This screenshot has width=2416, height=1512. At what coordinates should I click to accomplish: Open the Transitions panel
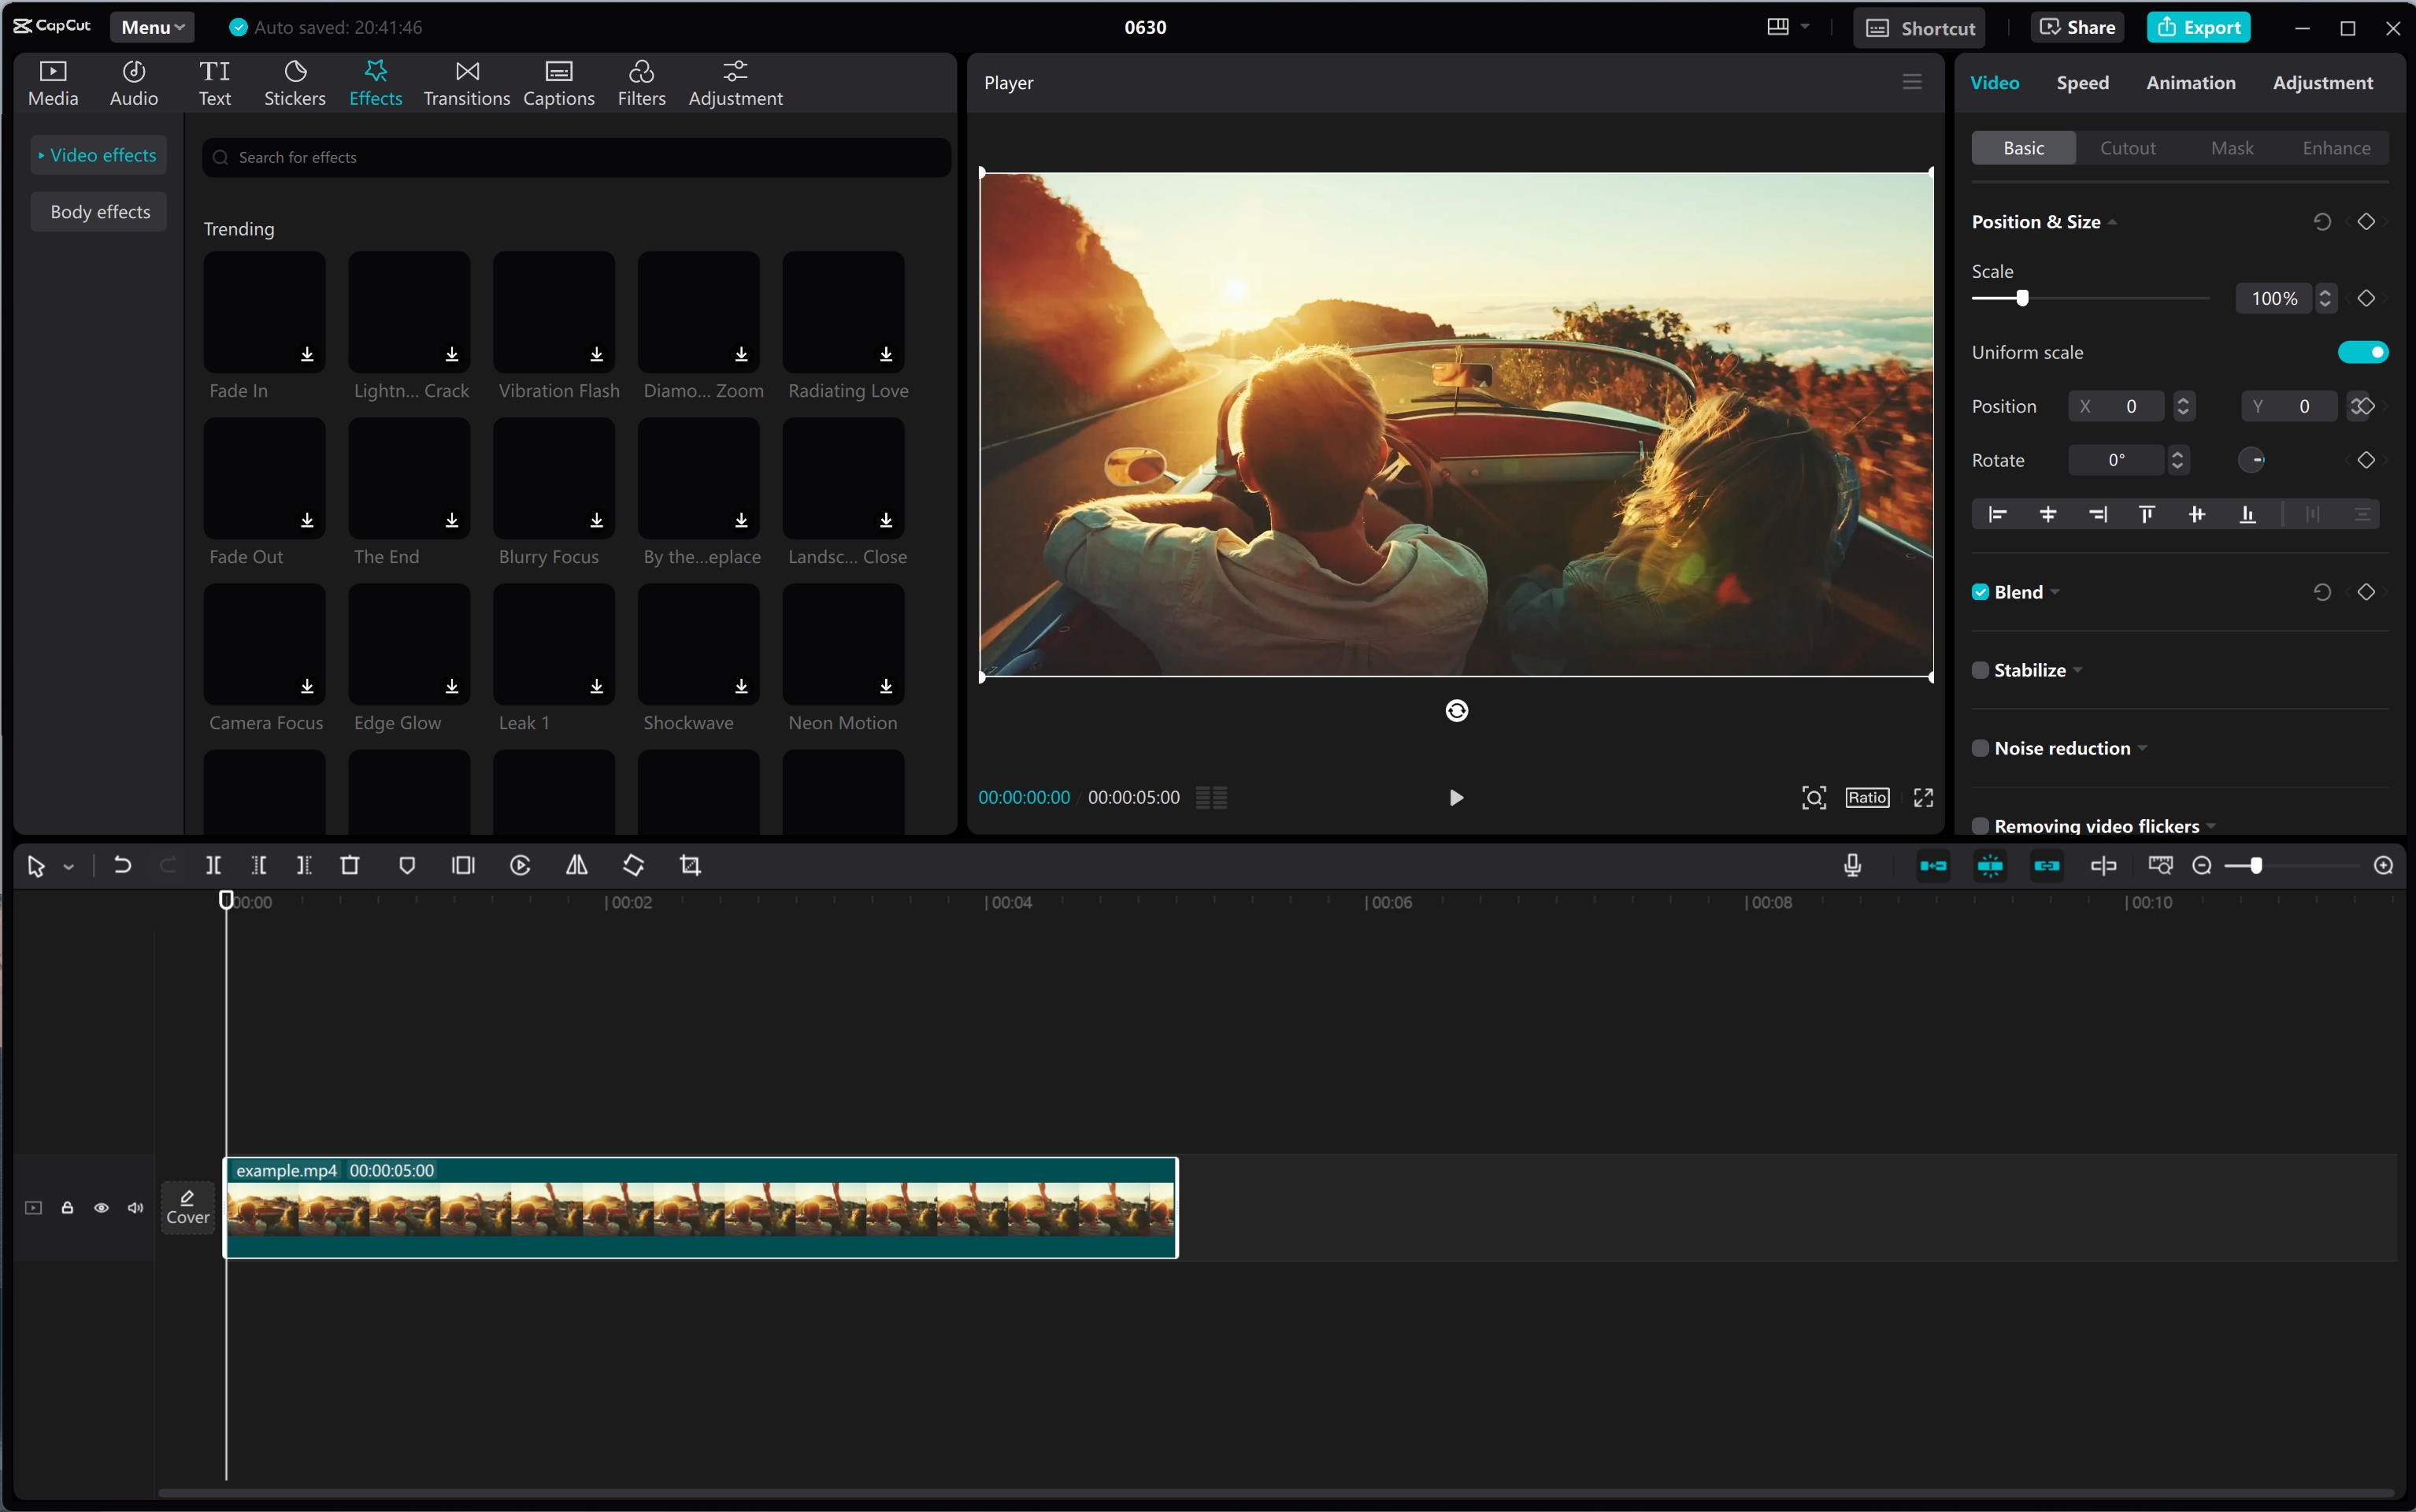[x=466, y=83]
